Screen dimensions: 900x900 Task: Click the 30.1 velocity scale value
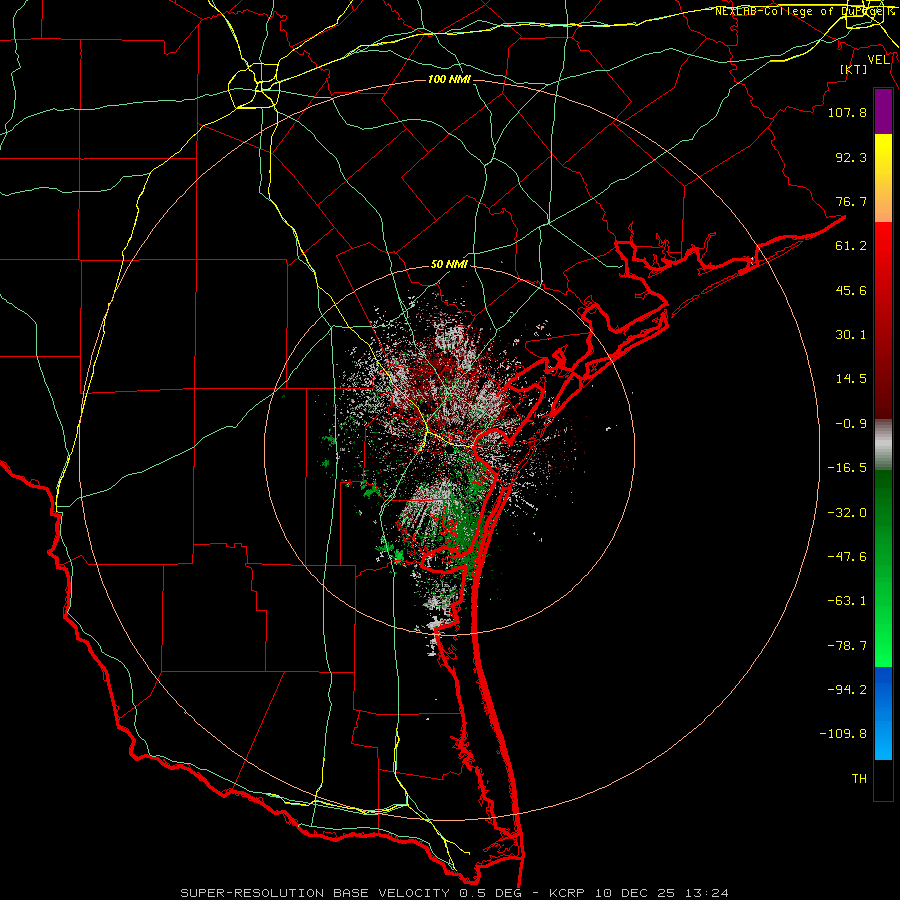click(851, 335)
